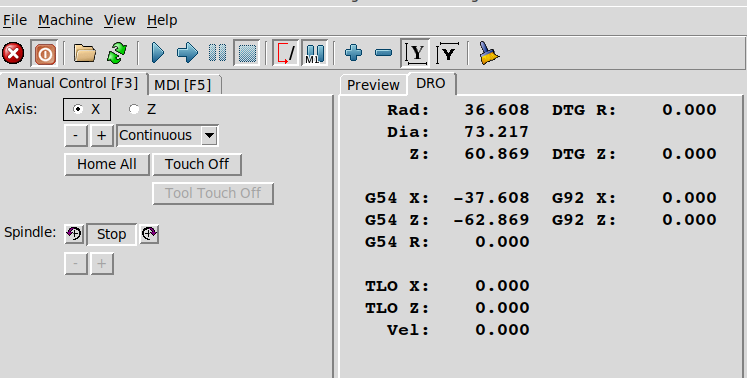Image resolution: width=747 pixels, height=378 pixels.
Task: Click the DTG R label
Action: pyautogui.click(x=585, y=110)
